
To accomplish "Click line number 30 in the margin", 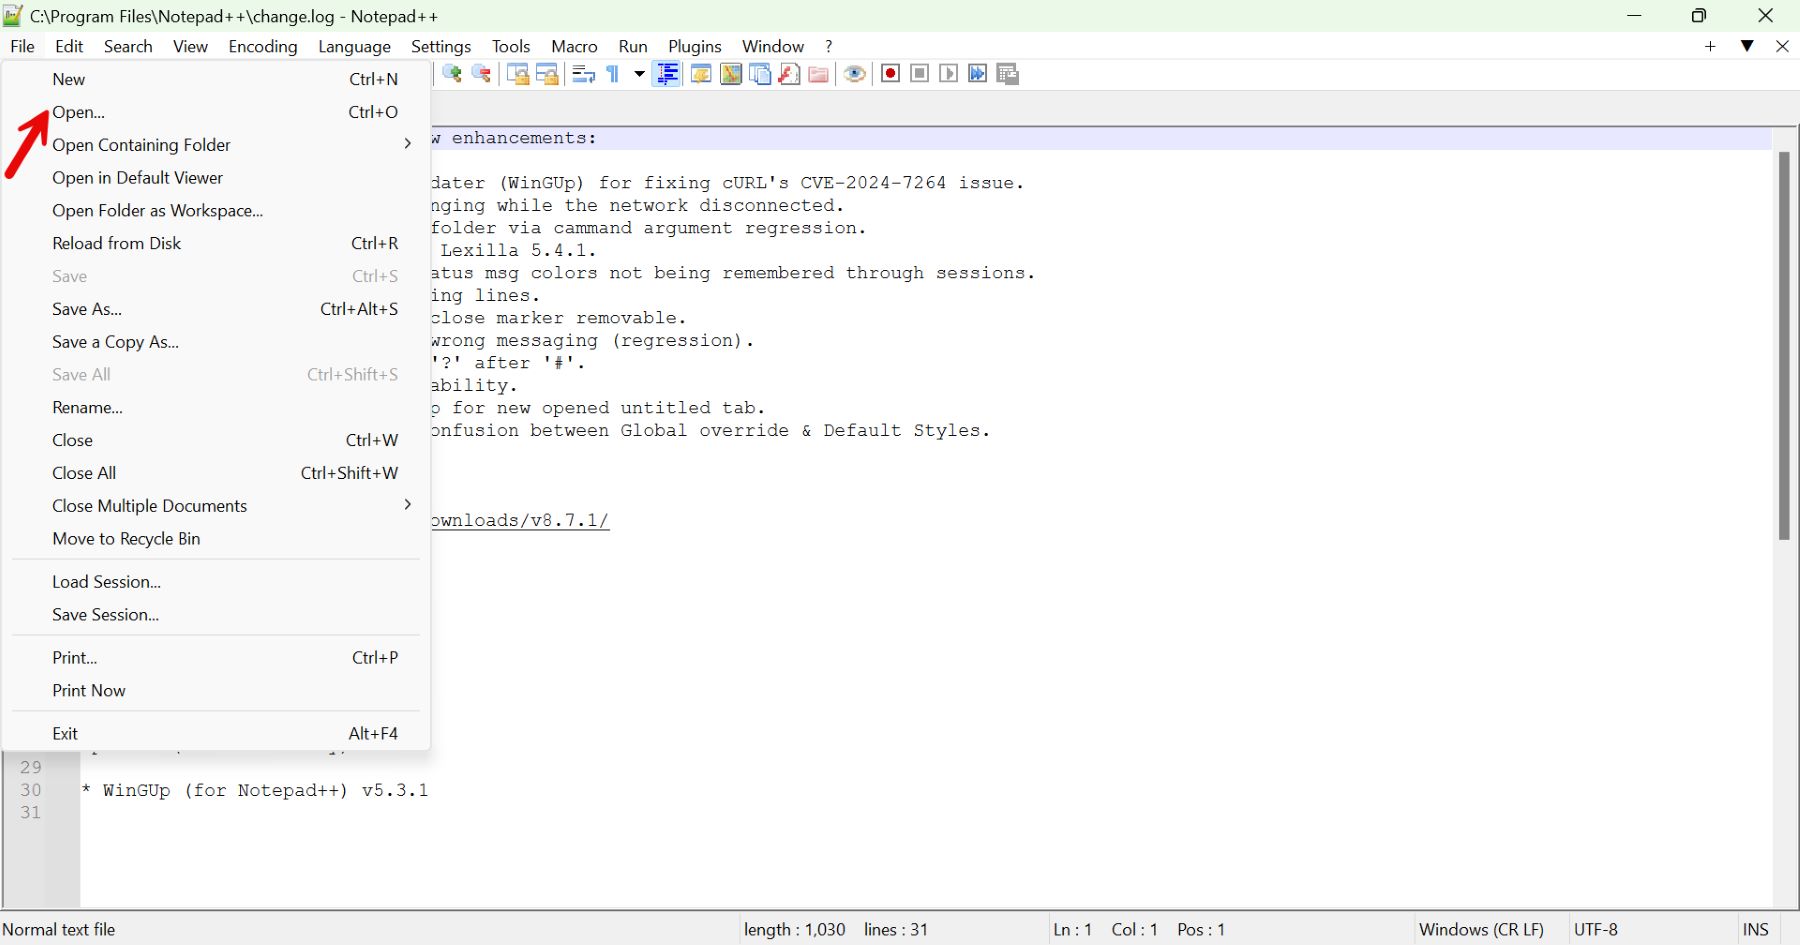I will (x=30, y=789).
